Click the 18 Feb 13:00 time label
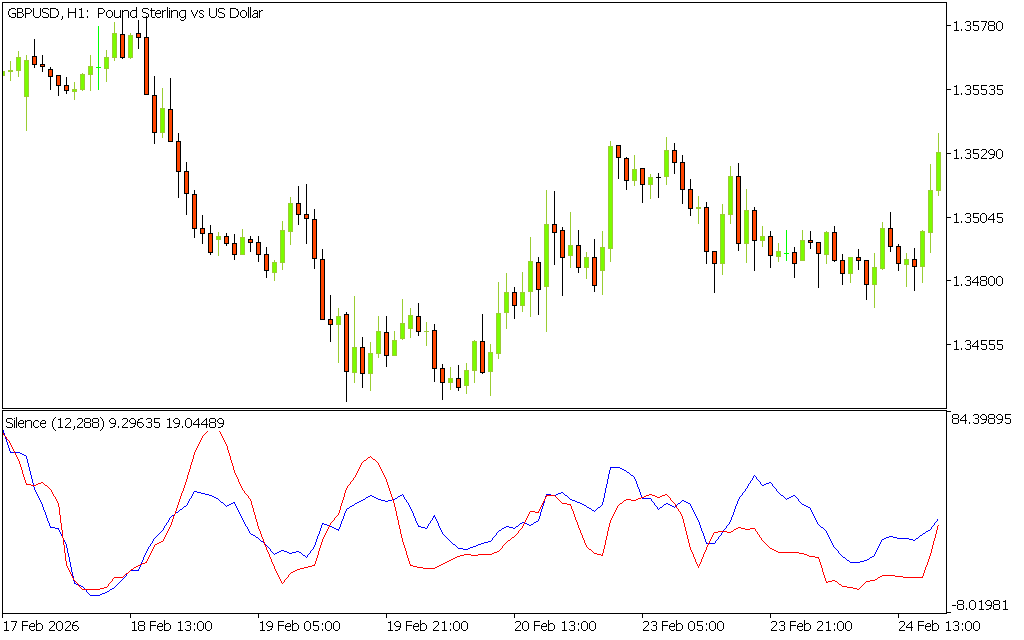Viewport: 1024px width, 640px height. 171,626
